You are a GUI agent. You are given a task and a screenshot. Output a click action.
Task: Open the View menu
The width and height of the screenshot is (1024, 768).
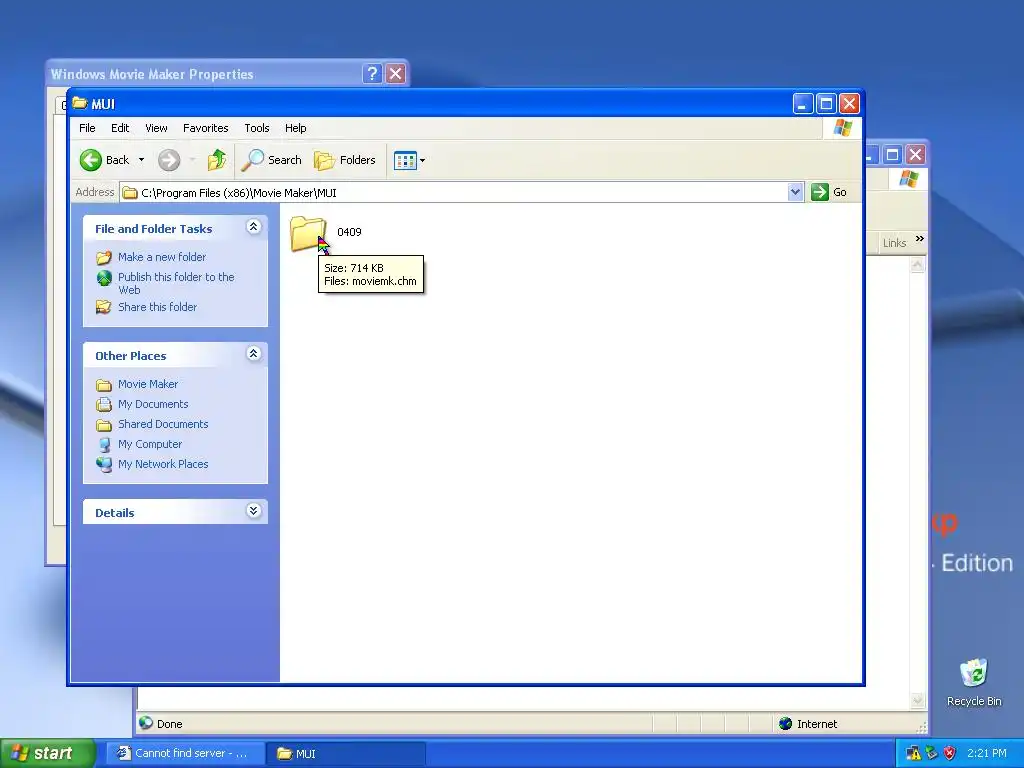coord(156,128)
